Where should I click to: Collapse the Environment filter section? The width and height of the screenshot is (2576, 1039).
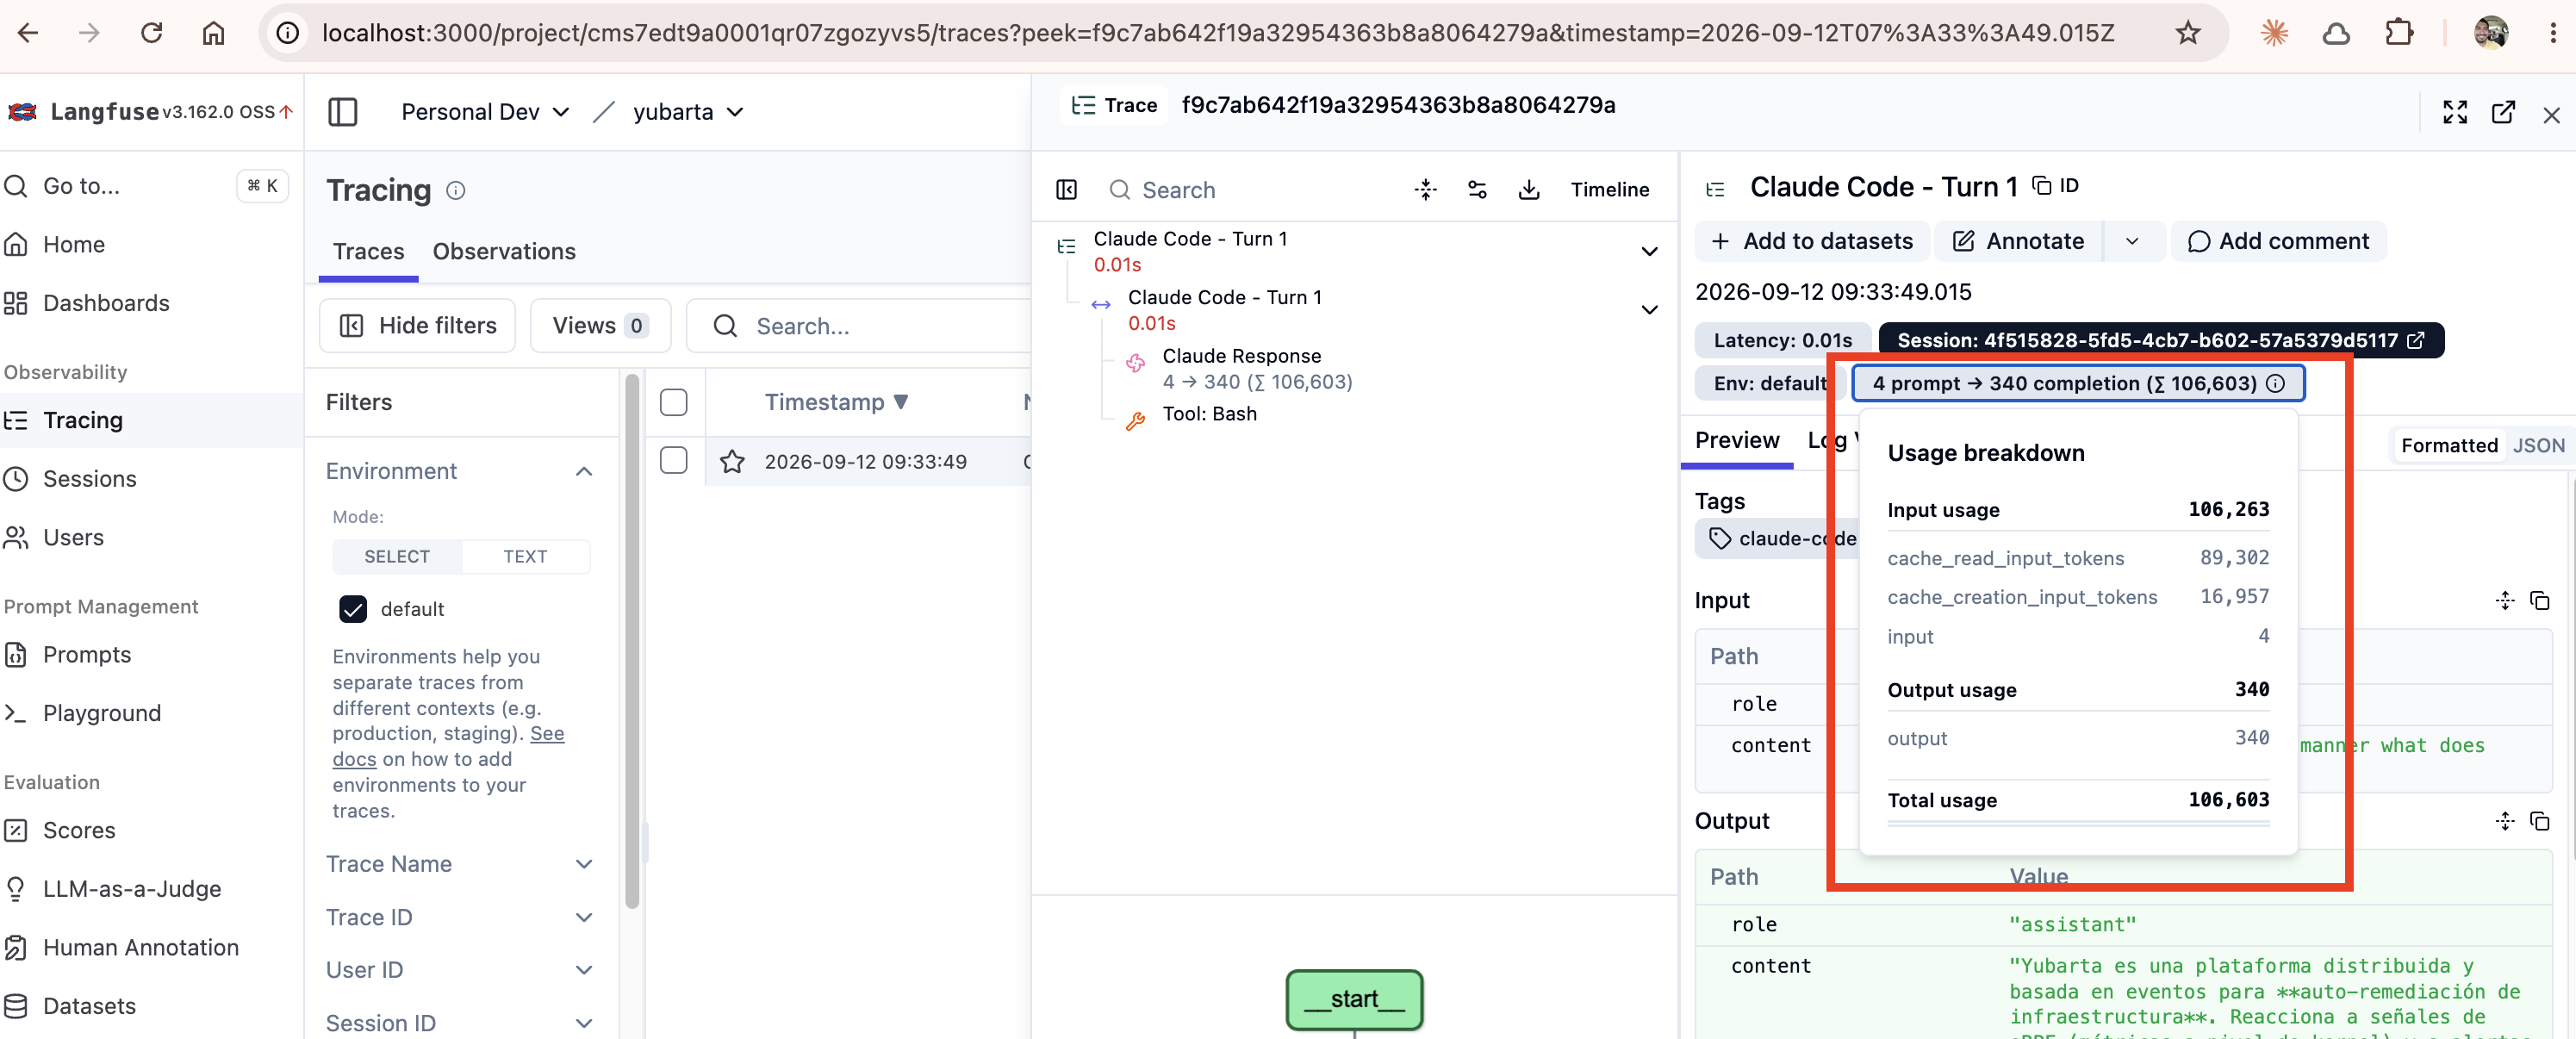coord(584,471)
